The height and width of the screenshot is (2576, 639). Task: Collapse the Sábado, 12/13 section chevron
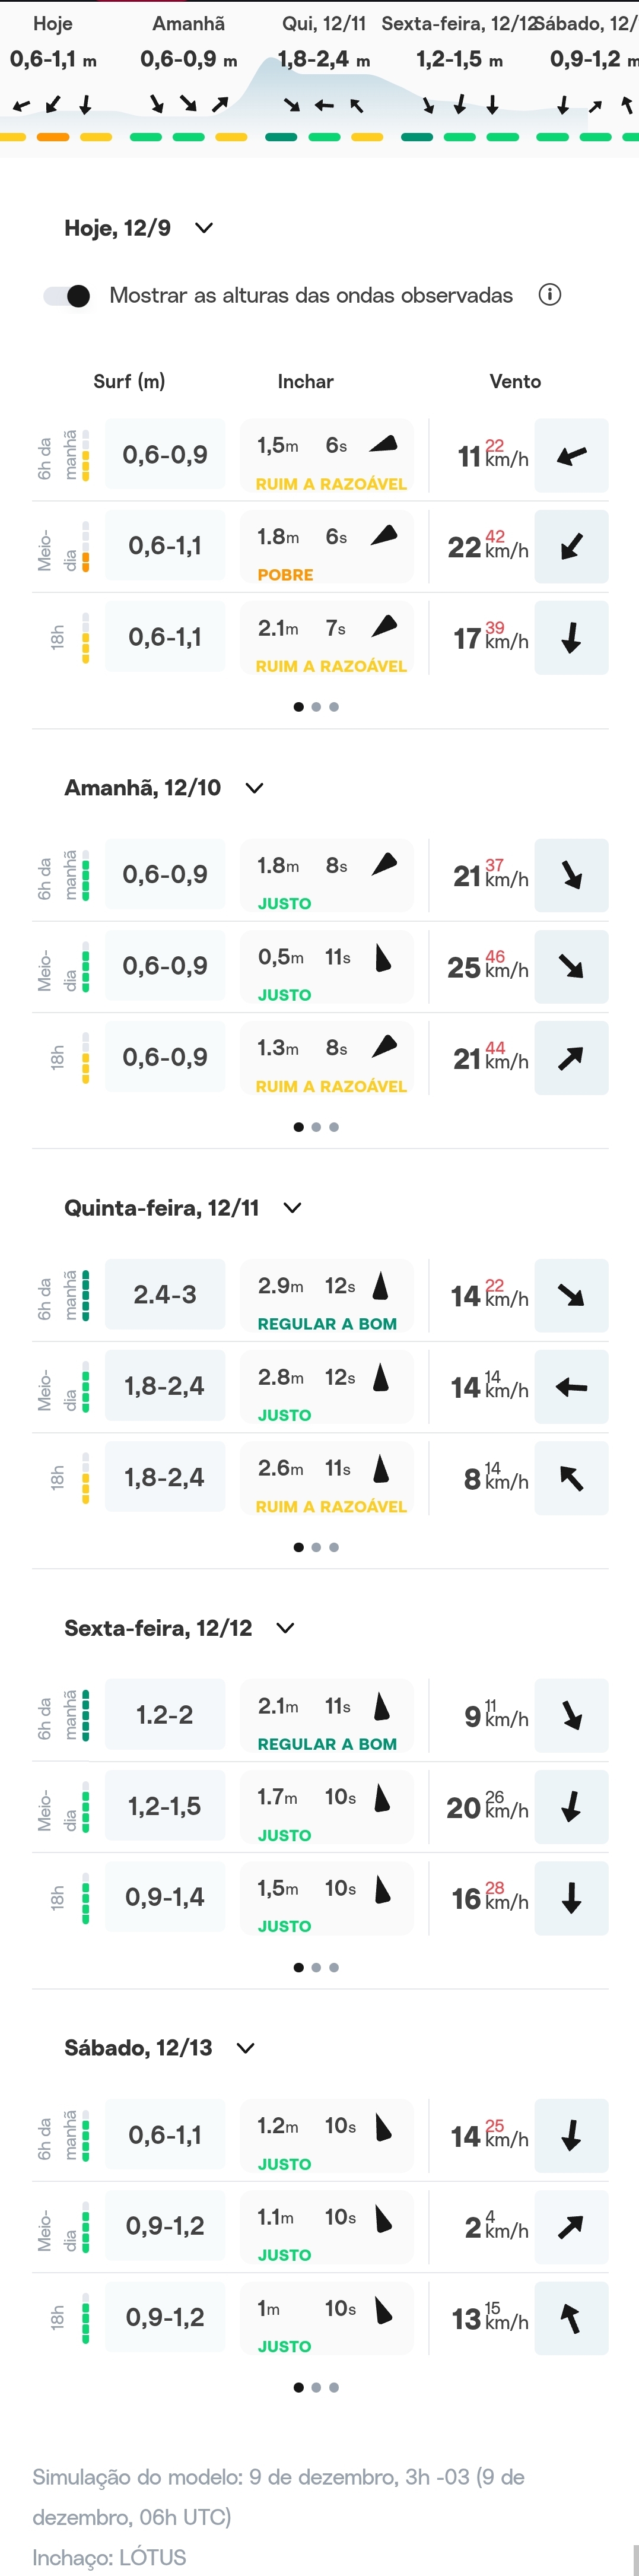246,2048
